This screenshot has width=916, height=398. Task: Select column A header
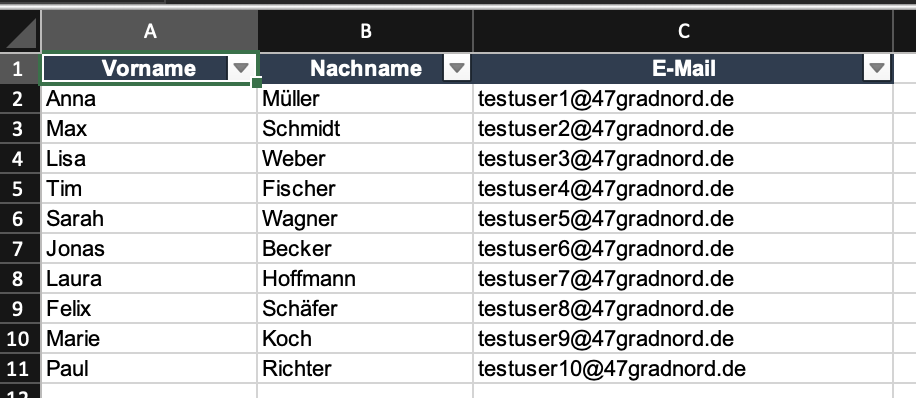[x=150, y=31]
